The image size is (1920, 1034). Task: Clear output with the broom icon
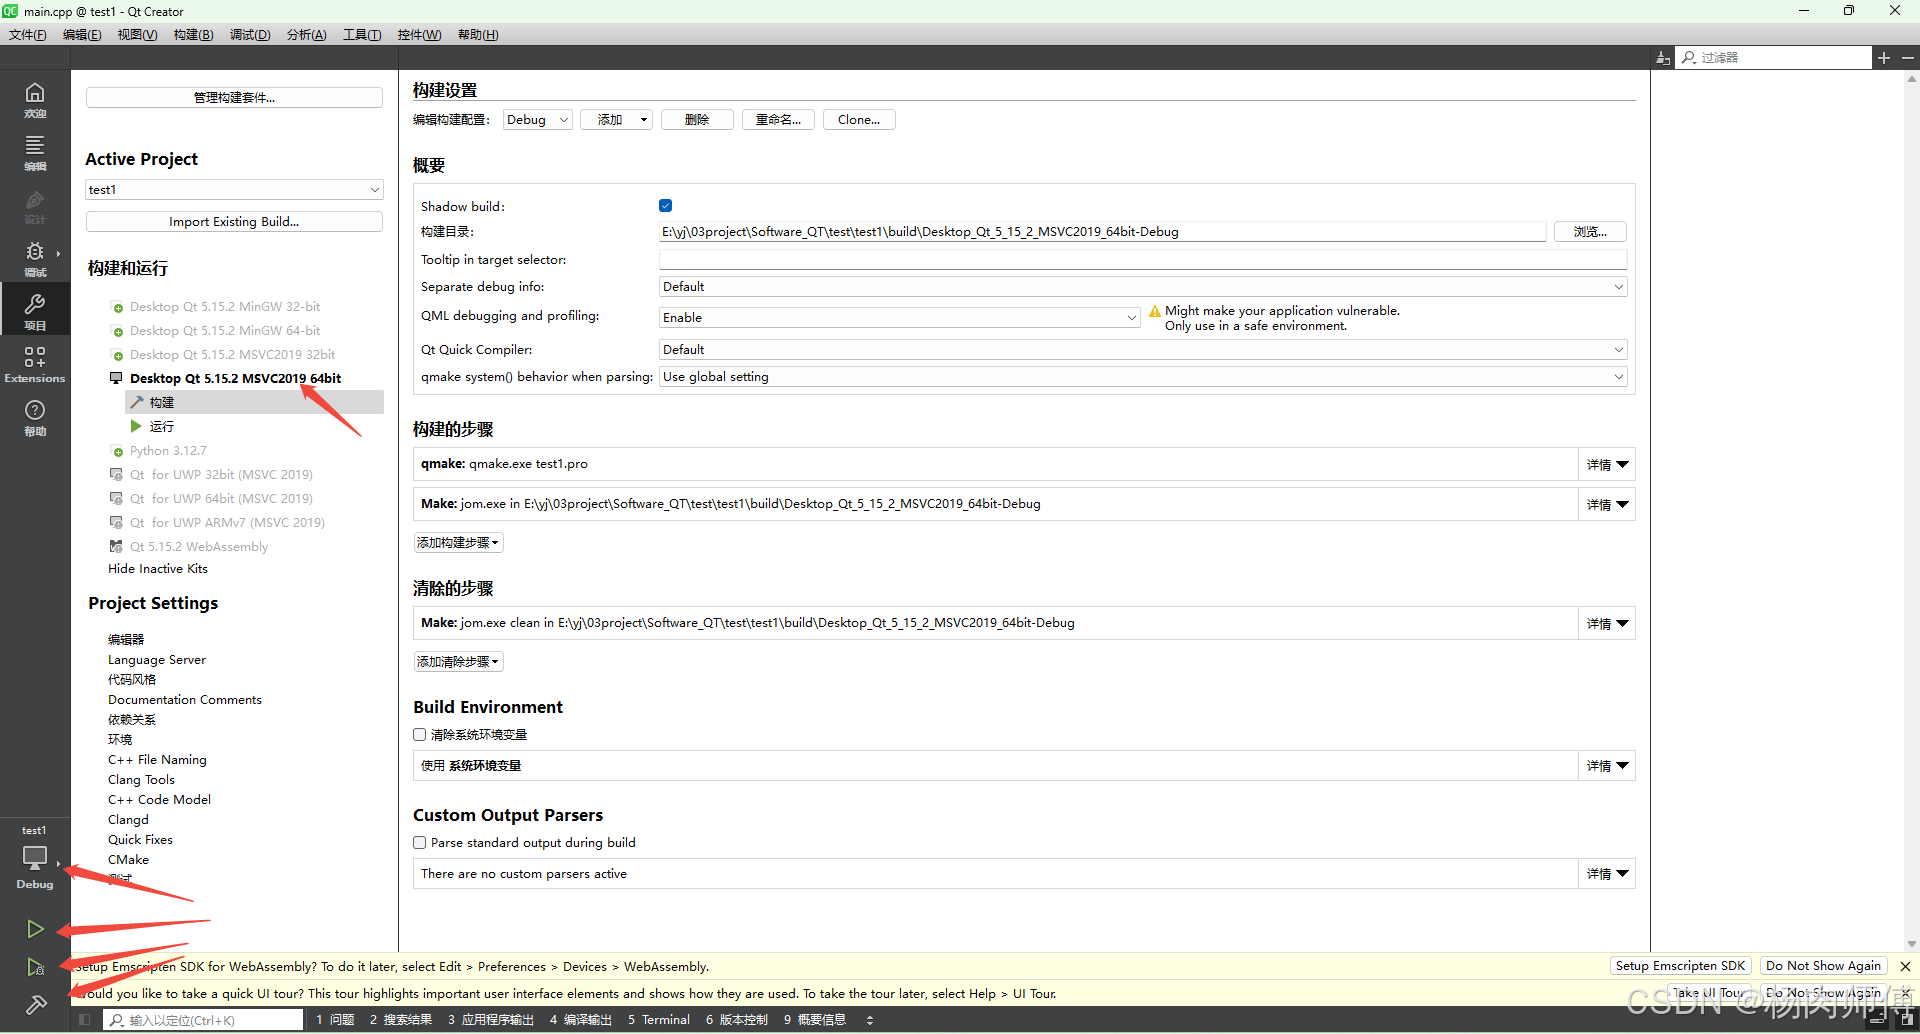tap(1662, 58)
